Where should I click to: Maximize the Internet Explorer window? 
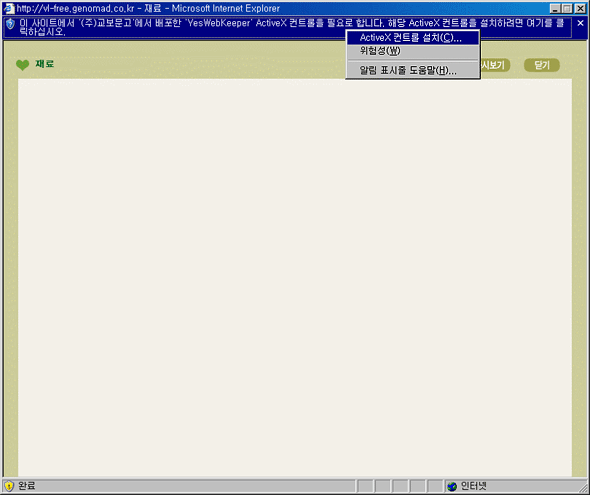567,9
